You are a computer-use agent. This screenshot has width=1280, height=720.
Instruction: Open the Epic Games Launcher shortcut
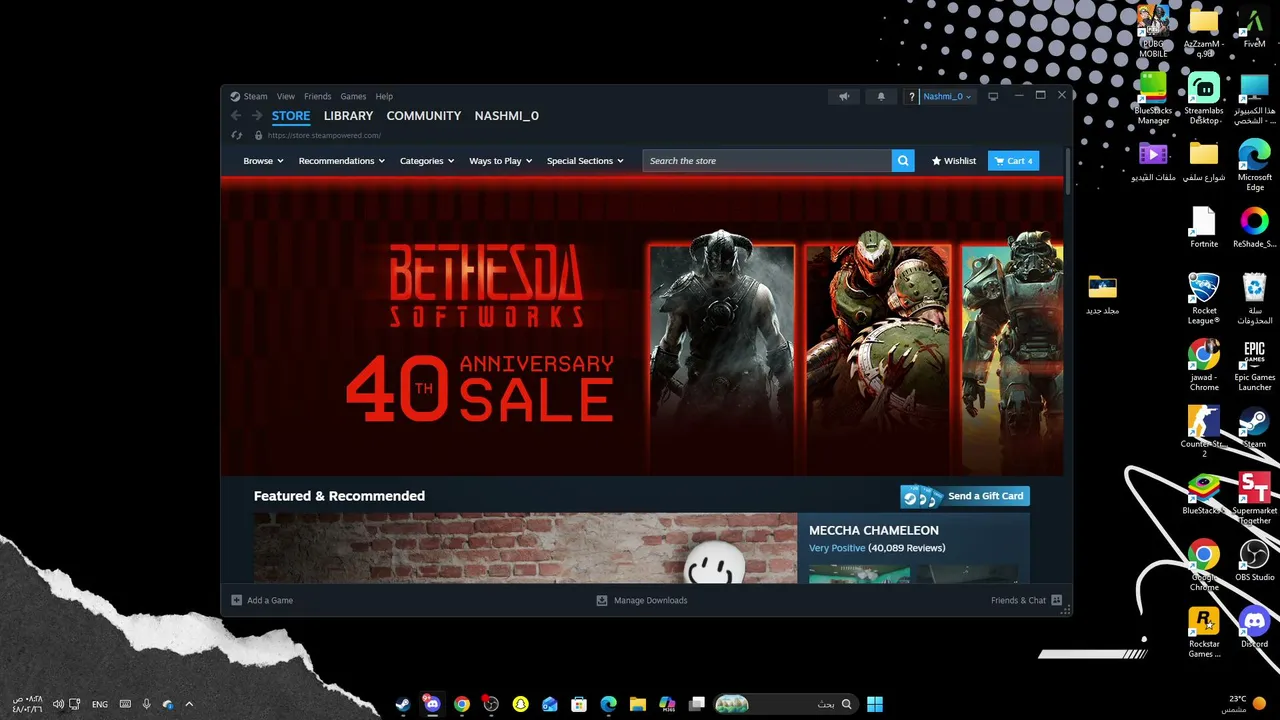point(1254,366)
